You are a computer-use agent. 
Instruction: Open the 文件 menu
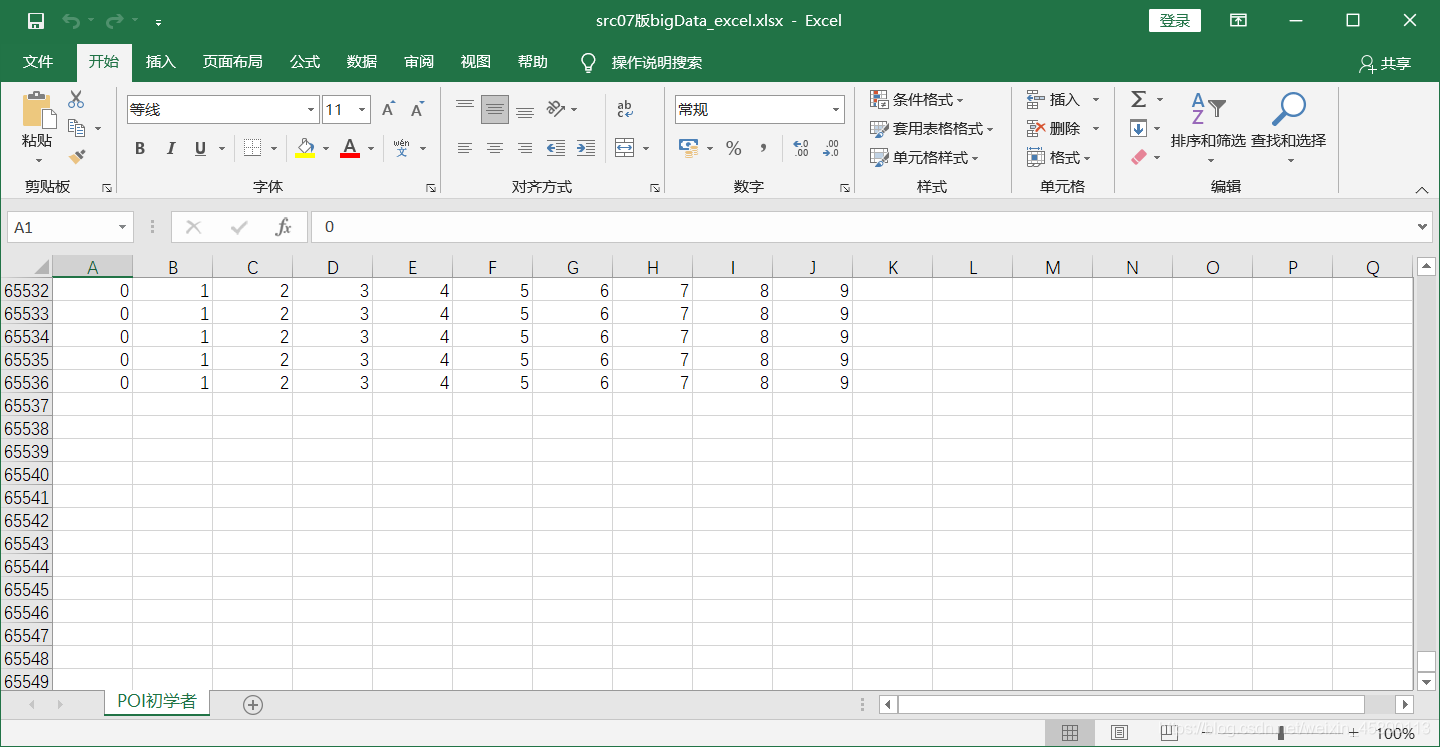pyautogui.click(x=38, y=62)
